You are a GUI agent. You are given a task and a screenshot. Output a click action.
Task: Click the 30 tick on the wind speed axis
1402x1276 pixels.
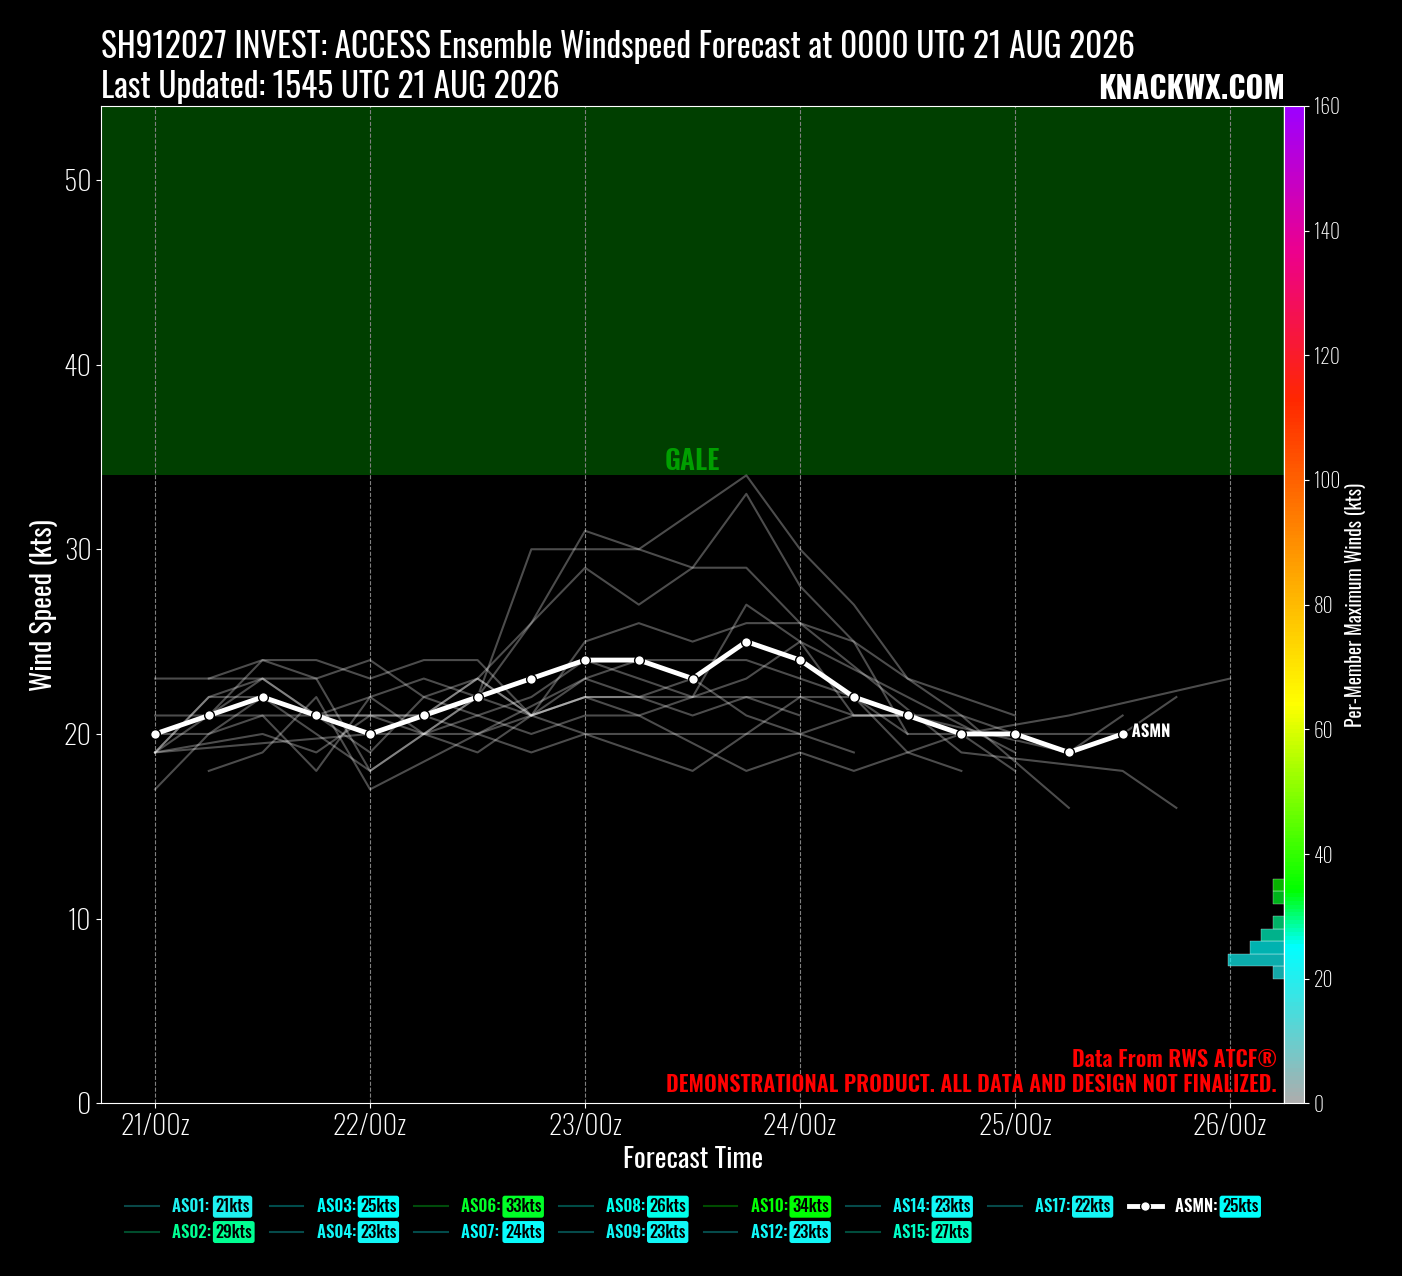pos(77,550)
